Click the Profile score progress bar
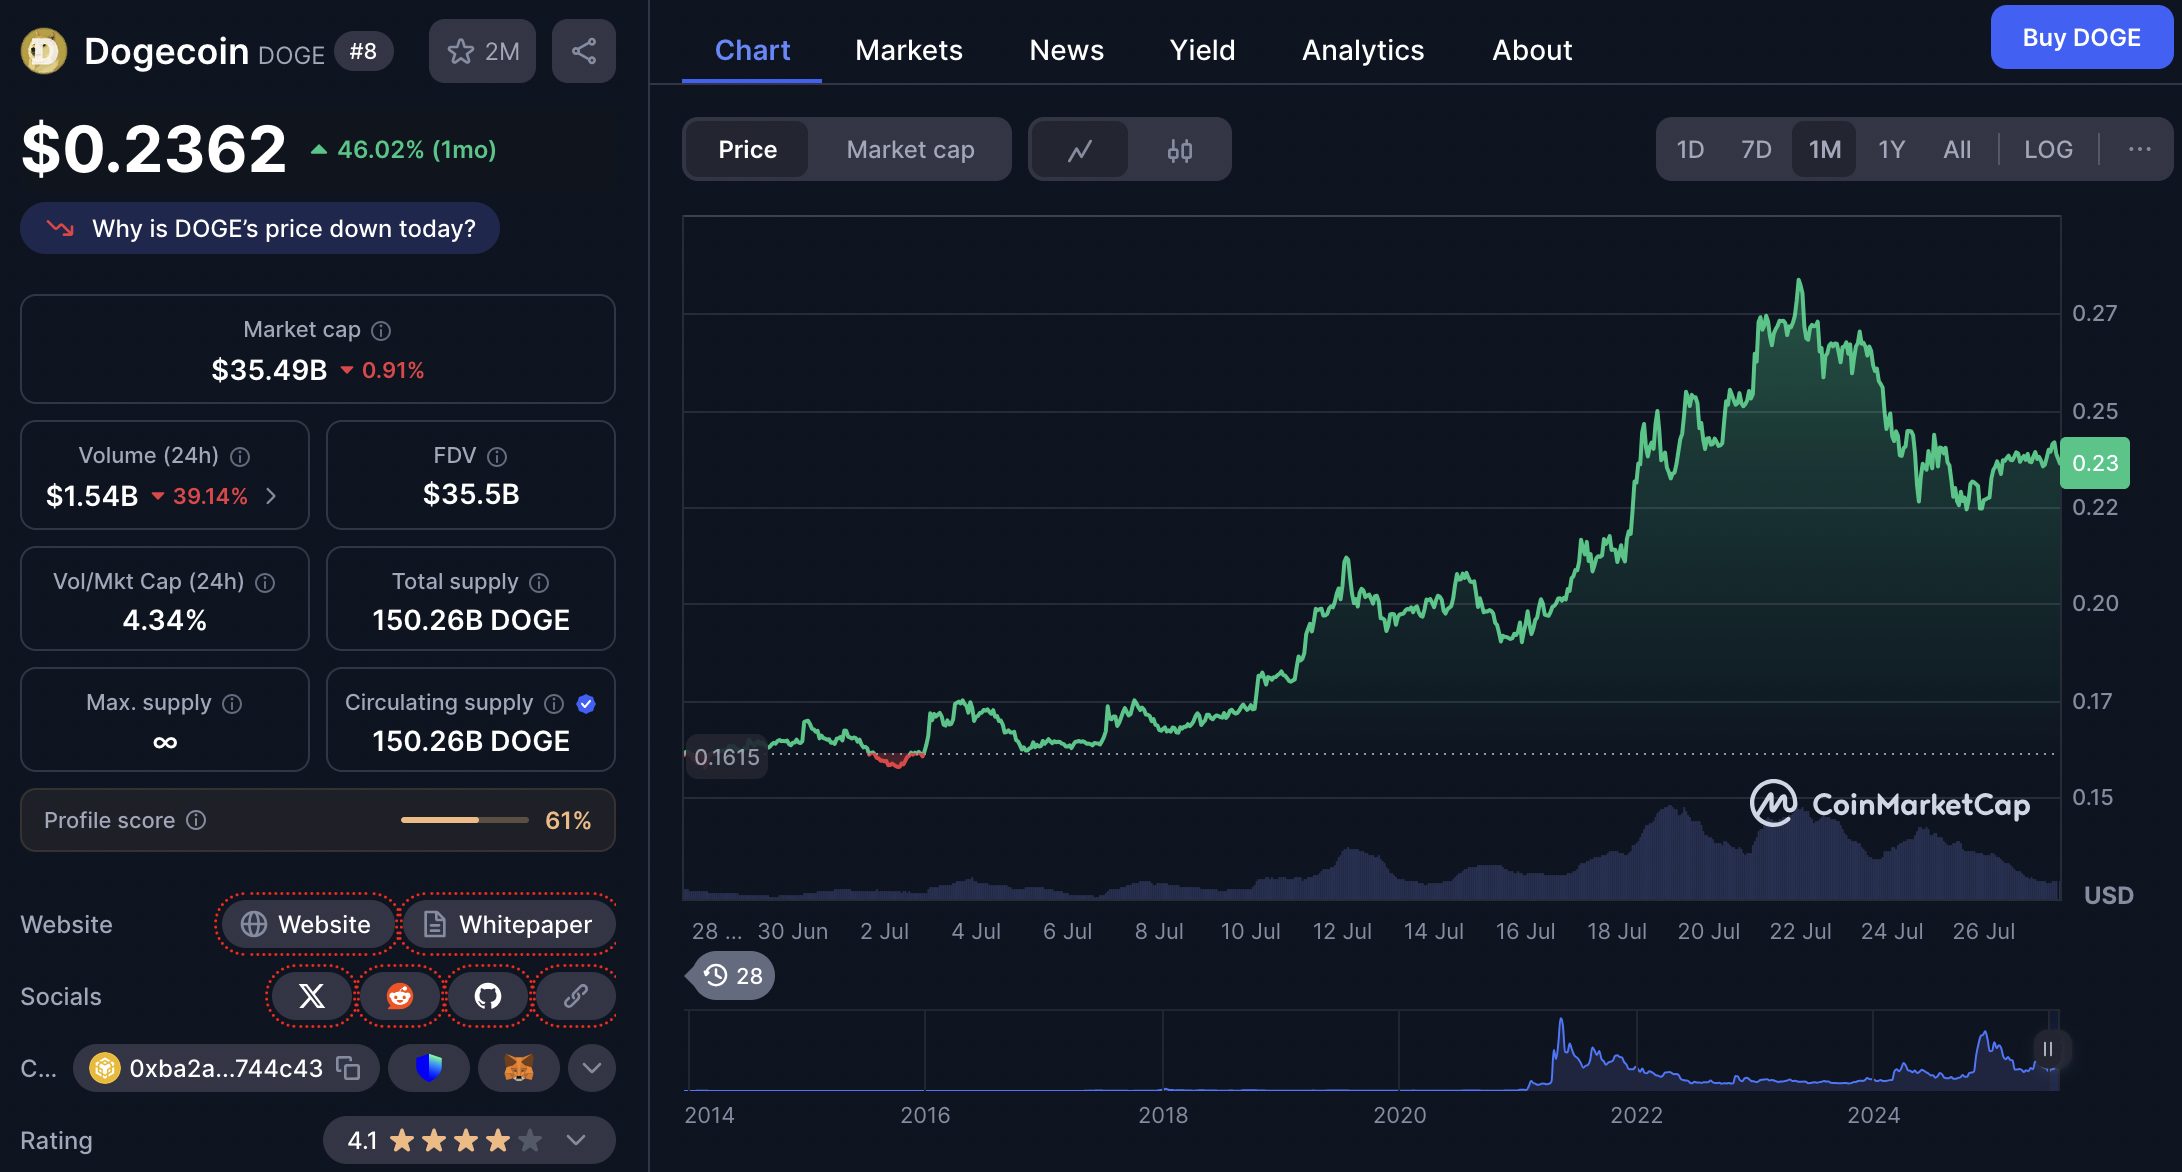Image resolution: width=2182 pixels, height=1172 pixels. pyautogui.click(x=465, y=820)
